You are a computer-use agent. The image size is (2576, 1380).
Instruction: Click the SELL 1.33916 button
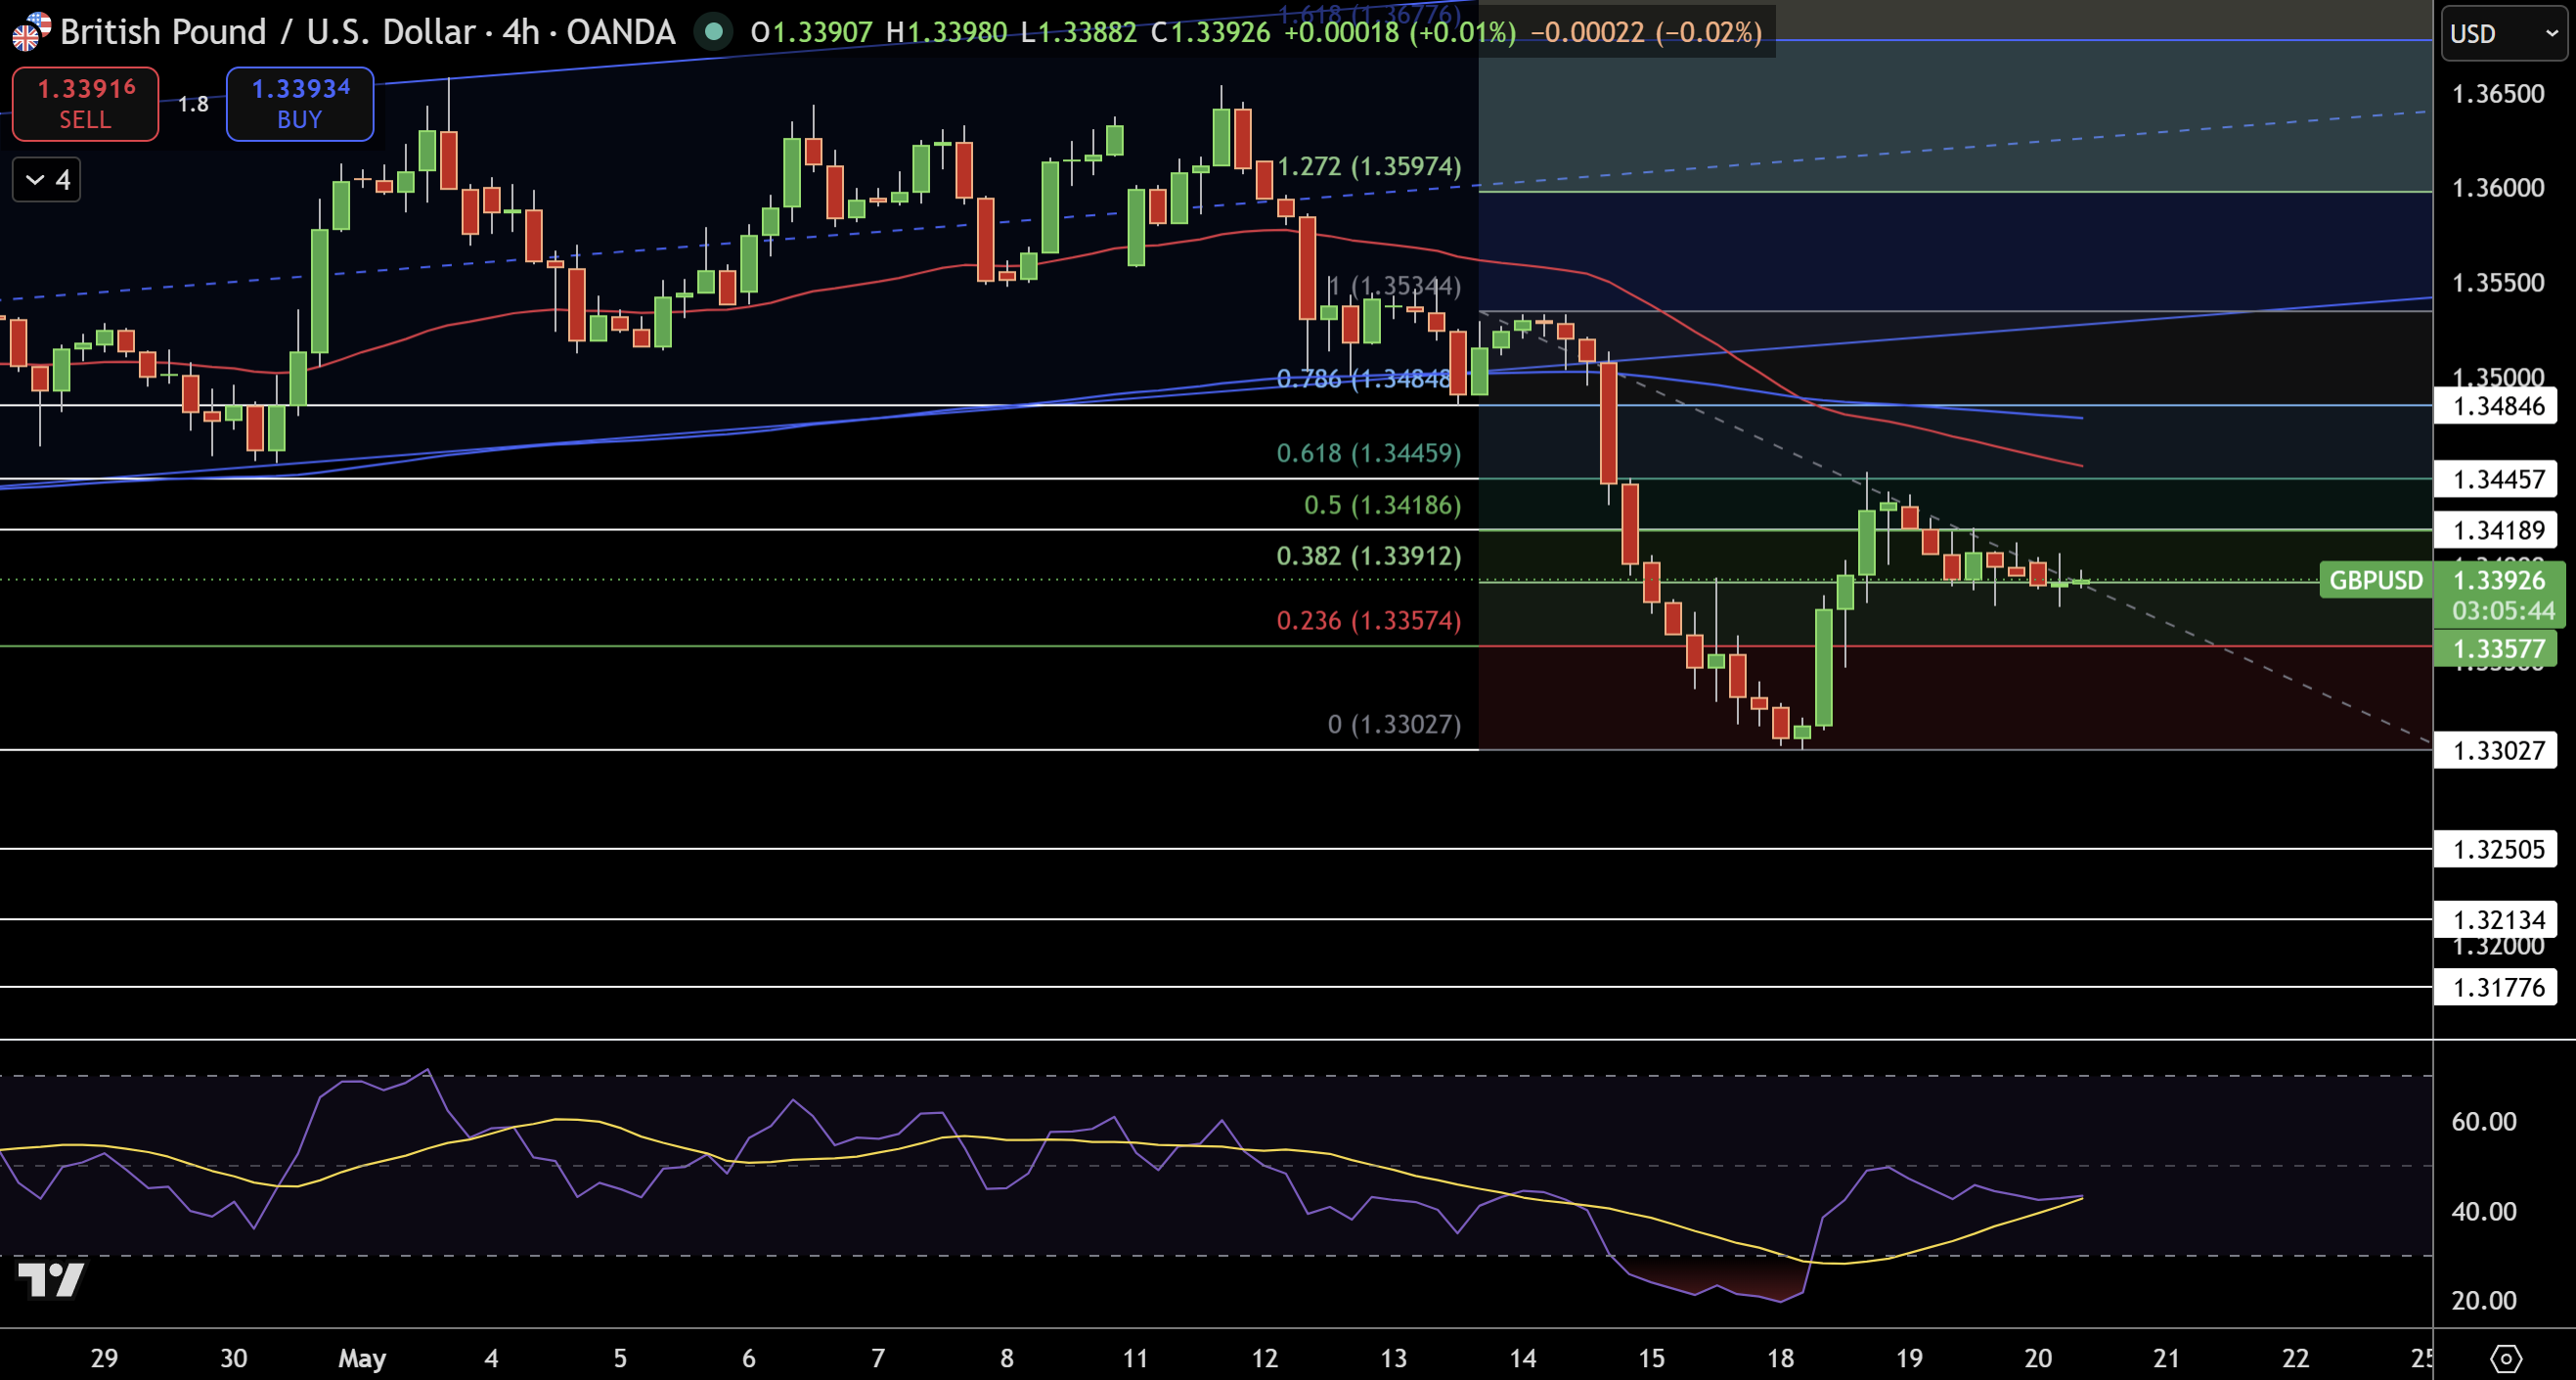pyautogui.click(x=85, y=104)
